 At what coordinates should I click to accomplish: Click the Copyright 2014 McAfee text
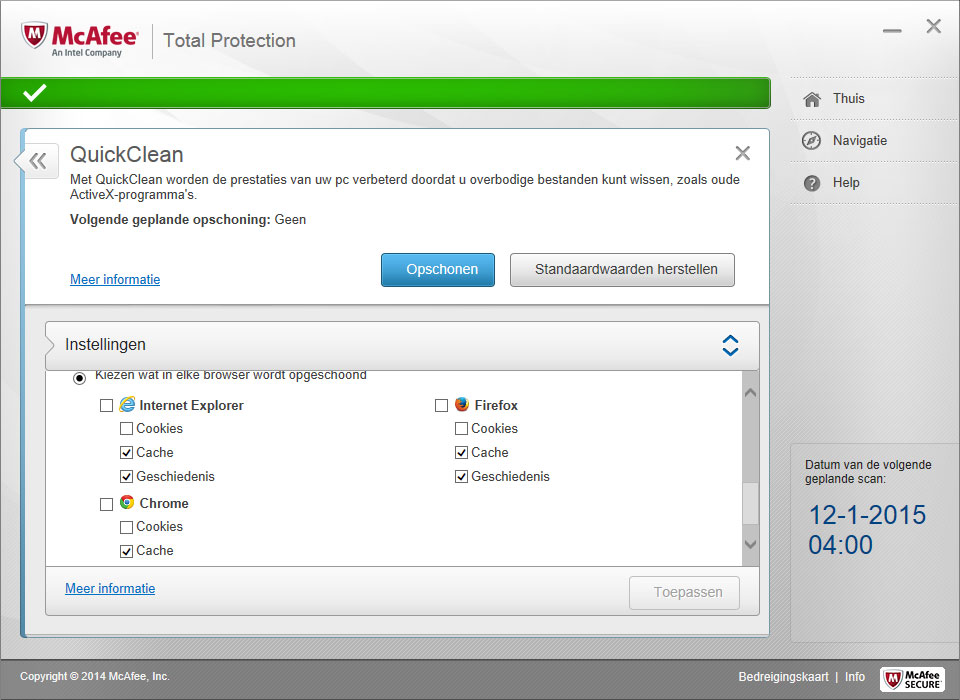tap(95, 676)
